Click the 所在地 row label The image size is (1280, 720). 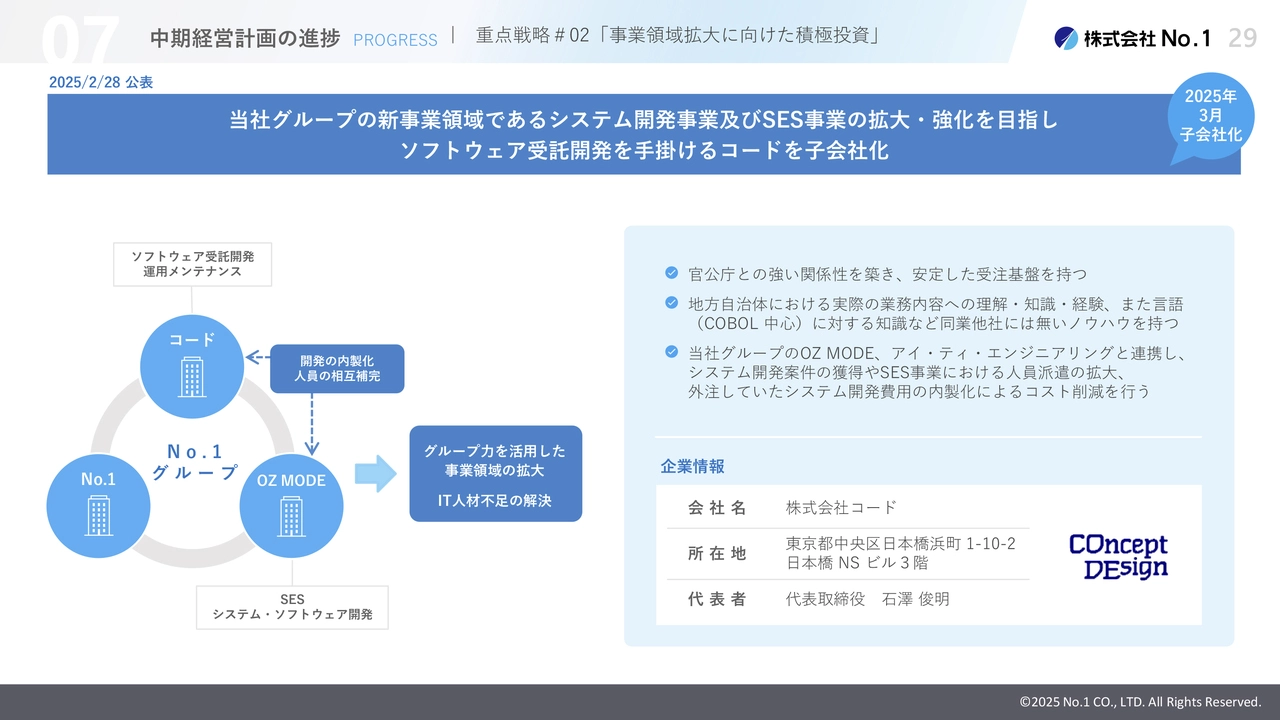[717, 553]
